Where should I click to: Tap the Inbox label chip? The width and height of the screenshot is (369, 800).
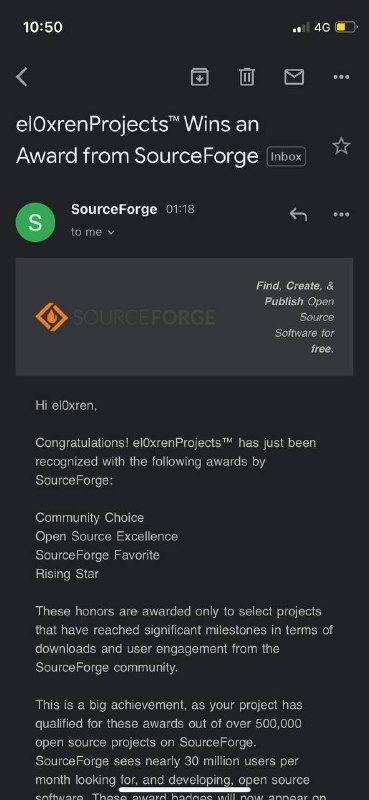tap(286, 157)
